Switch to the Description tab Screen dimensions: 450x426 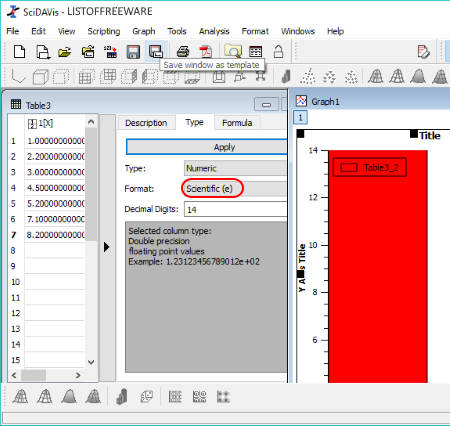(146, 123)
